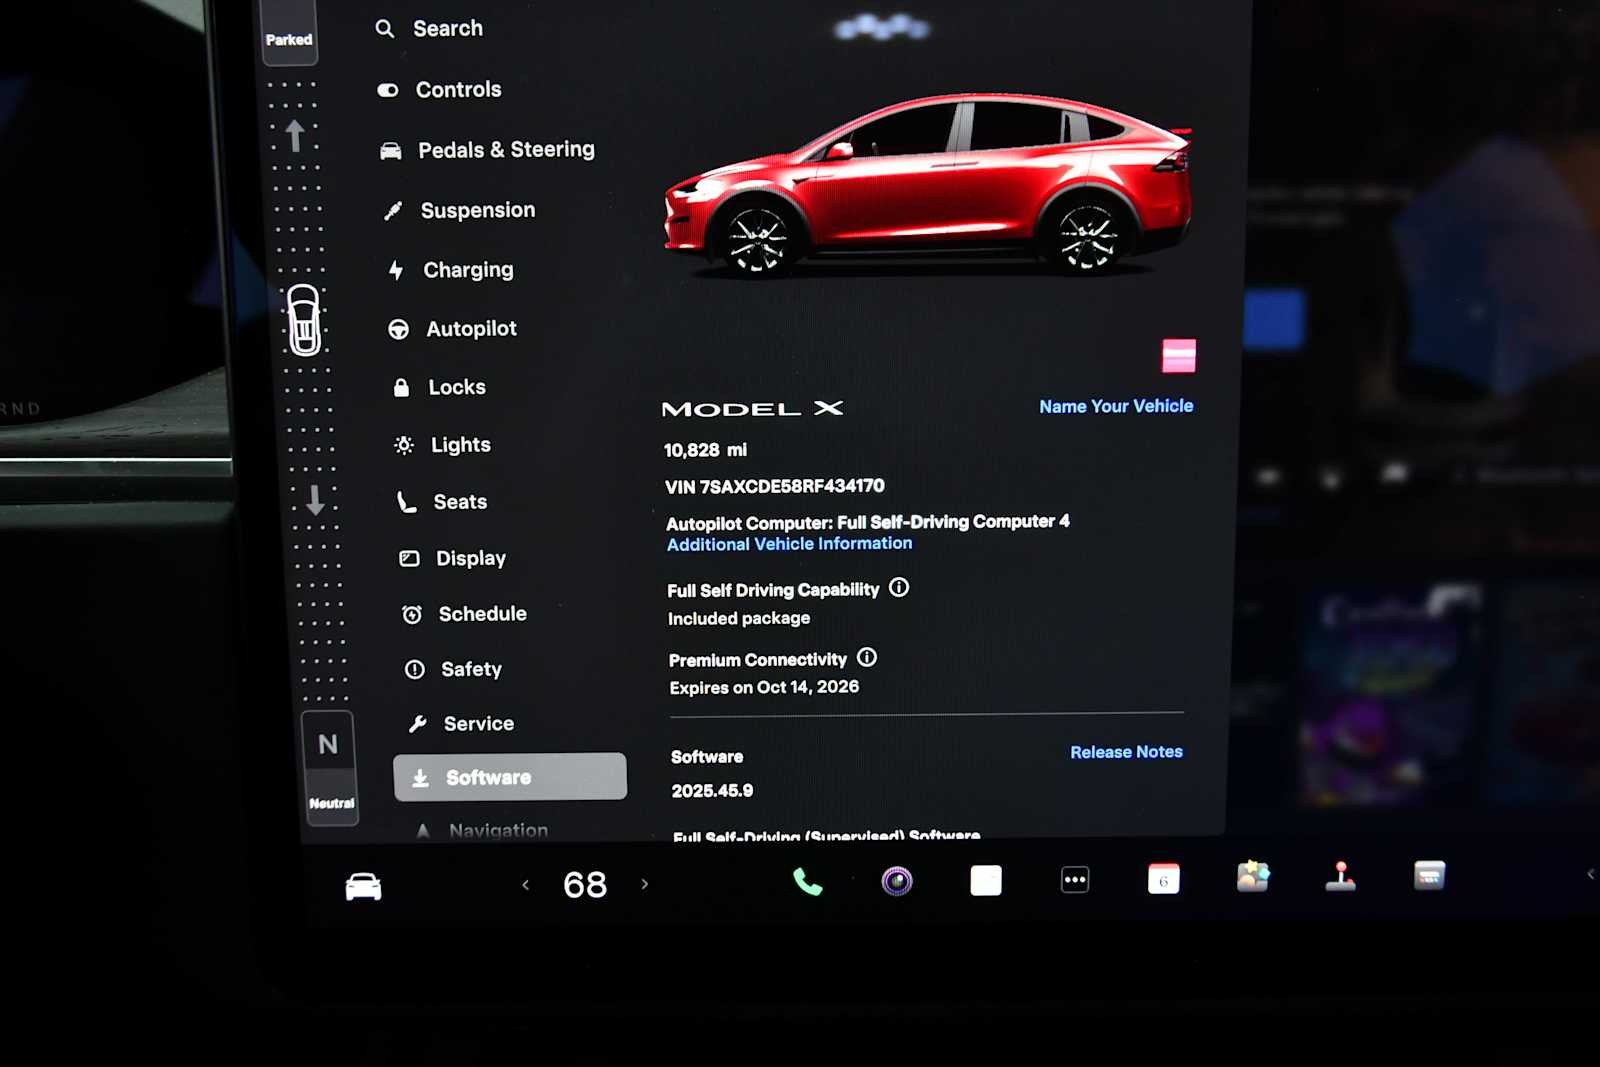The height and width of the screenshot is (1067, 1600).
Task: Raise the cabin temperature with the right chevron
Action: (645, 884)
